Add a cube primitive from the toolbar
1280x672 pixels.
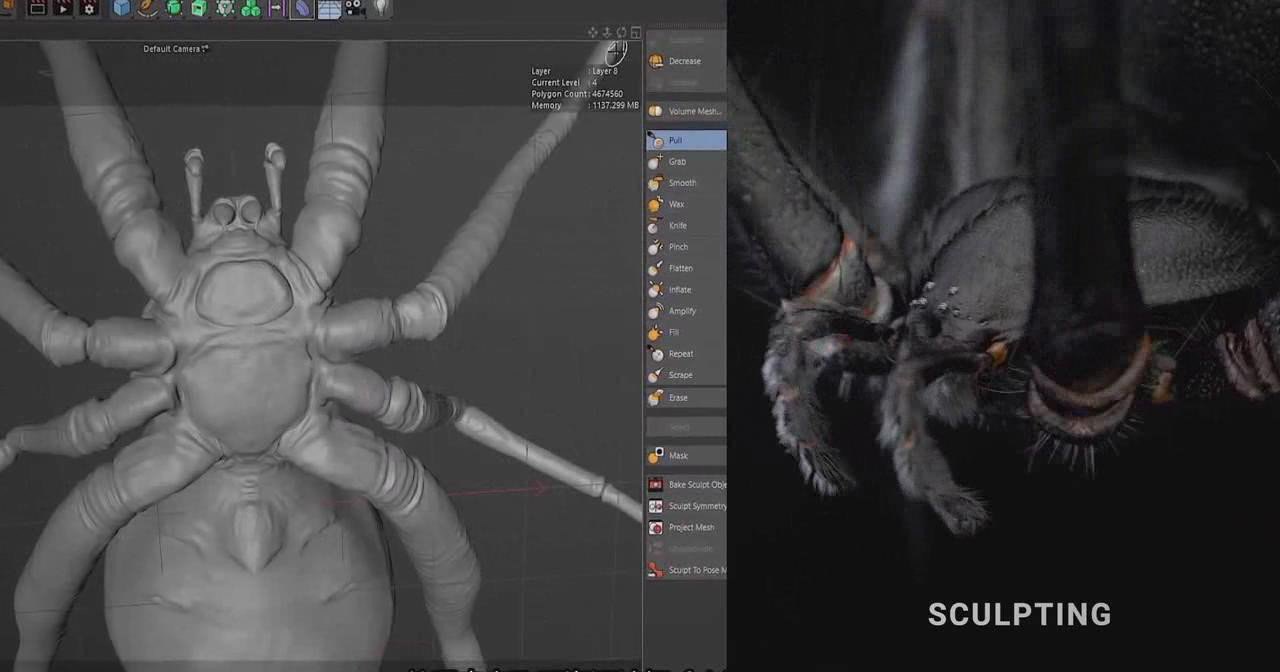pos(121,8)
